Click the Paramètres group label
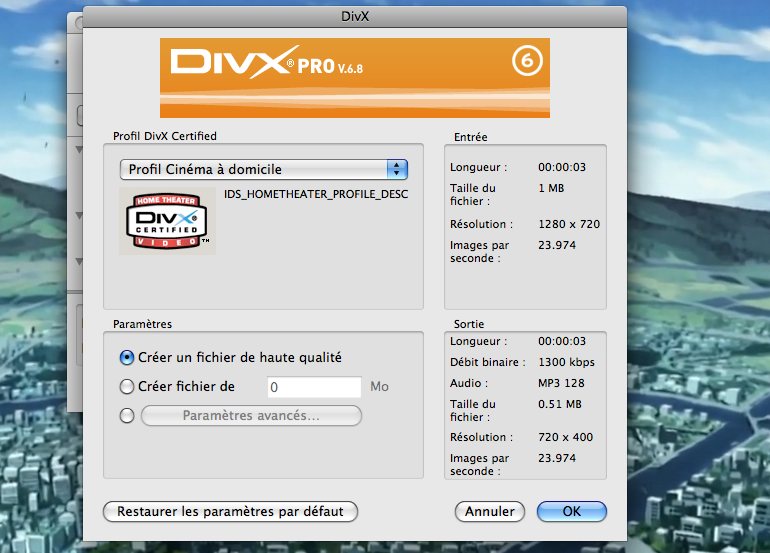The height and width of the screenshot is (553, 770). coord(142,324)
